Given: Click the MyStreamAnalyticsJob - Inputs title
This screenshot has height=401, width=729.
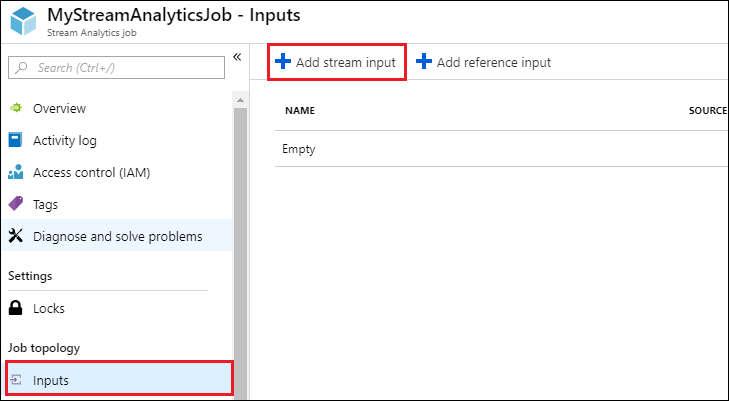Looking at the screenshot, I should point(173,15).
